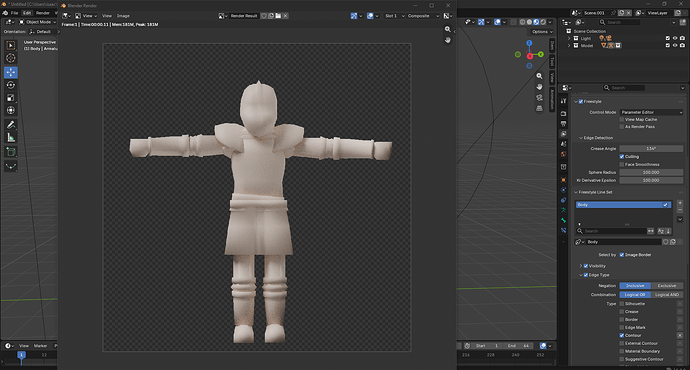The width and height of the screenshot is (690, 370).
Task: Click the Crease Angle value field
Action: [651, 149]
